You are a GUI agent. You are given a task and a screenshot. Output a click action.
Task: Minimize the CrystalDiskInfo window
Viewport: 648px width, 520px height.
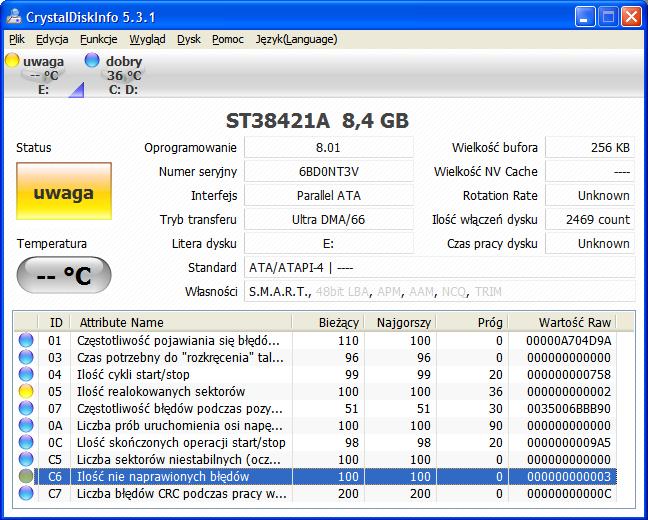[x=585, y=17]
